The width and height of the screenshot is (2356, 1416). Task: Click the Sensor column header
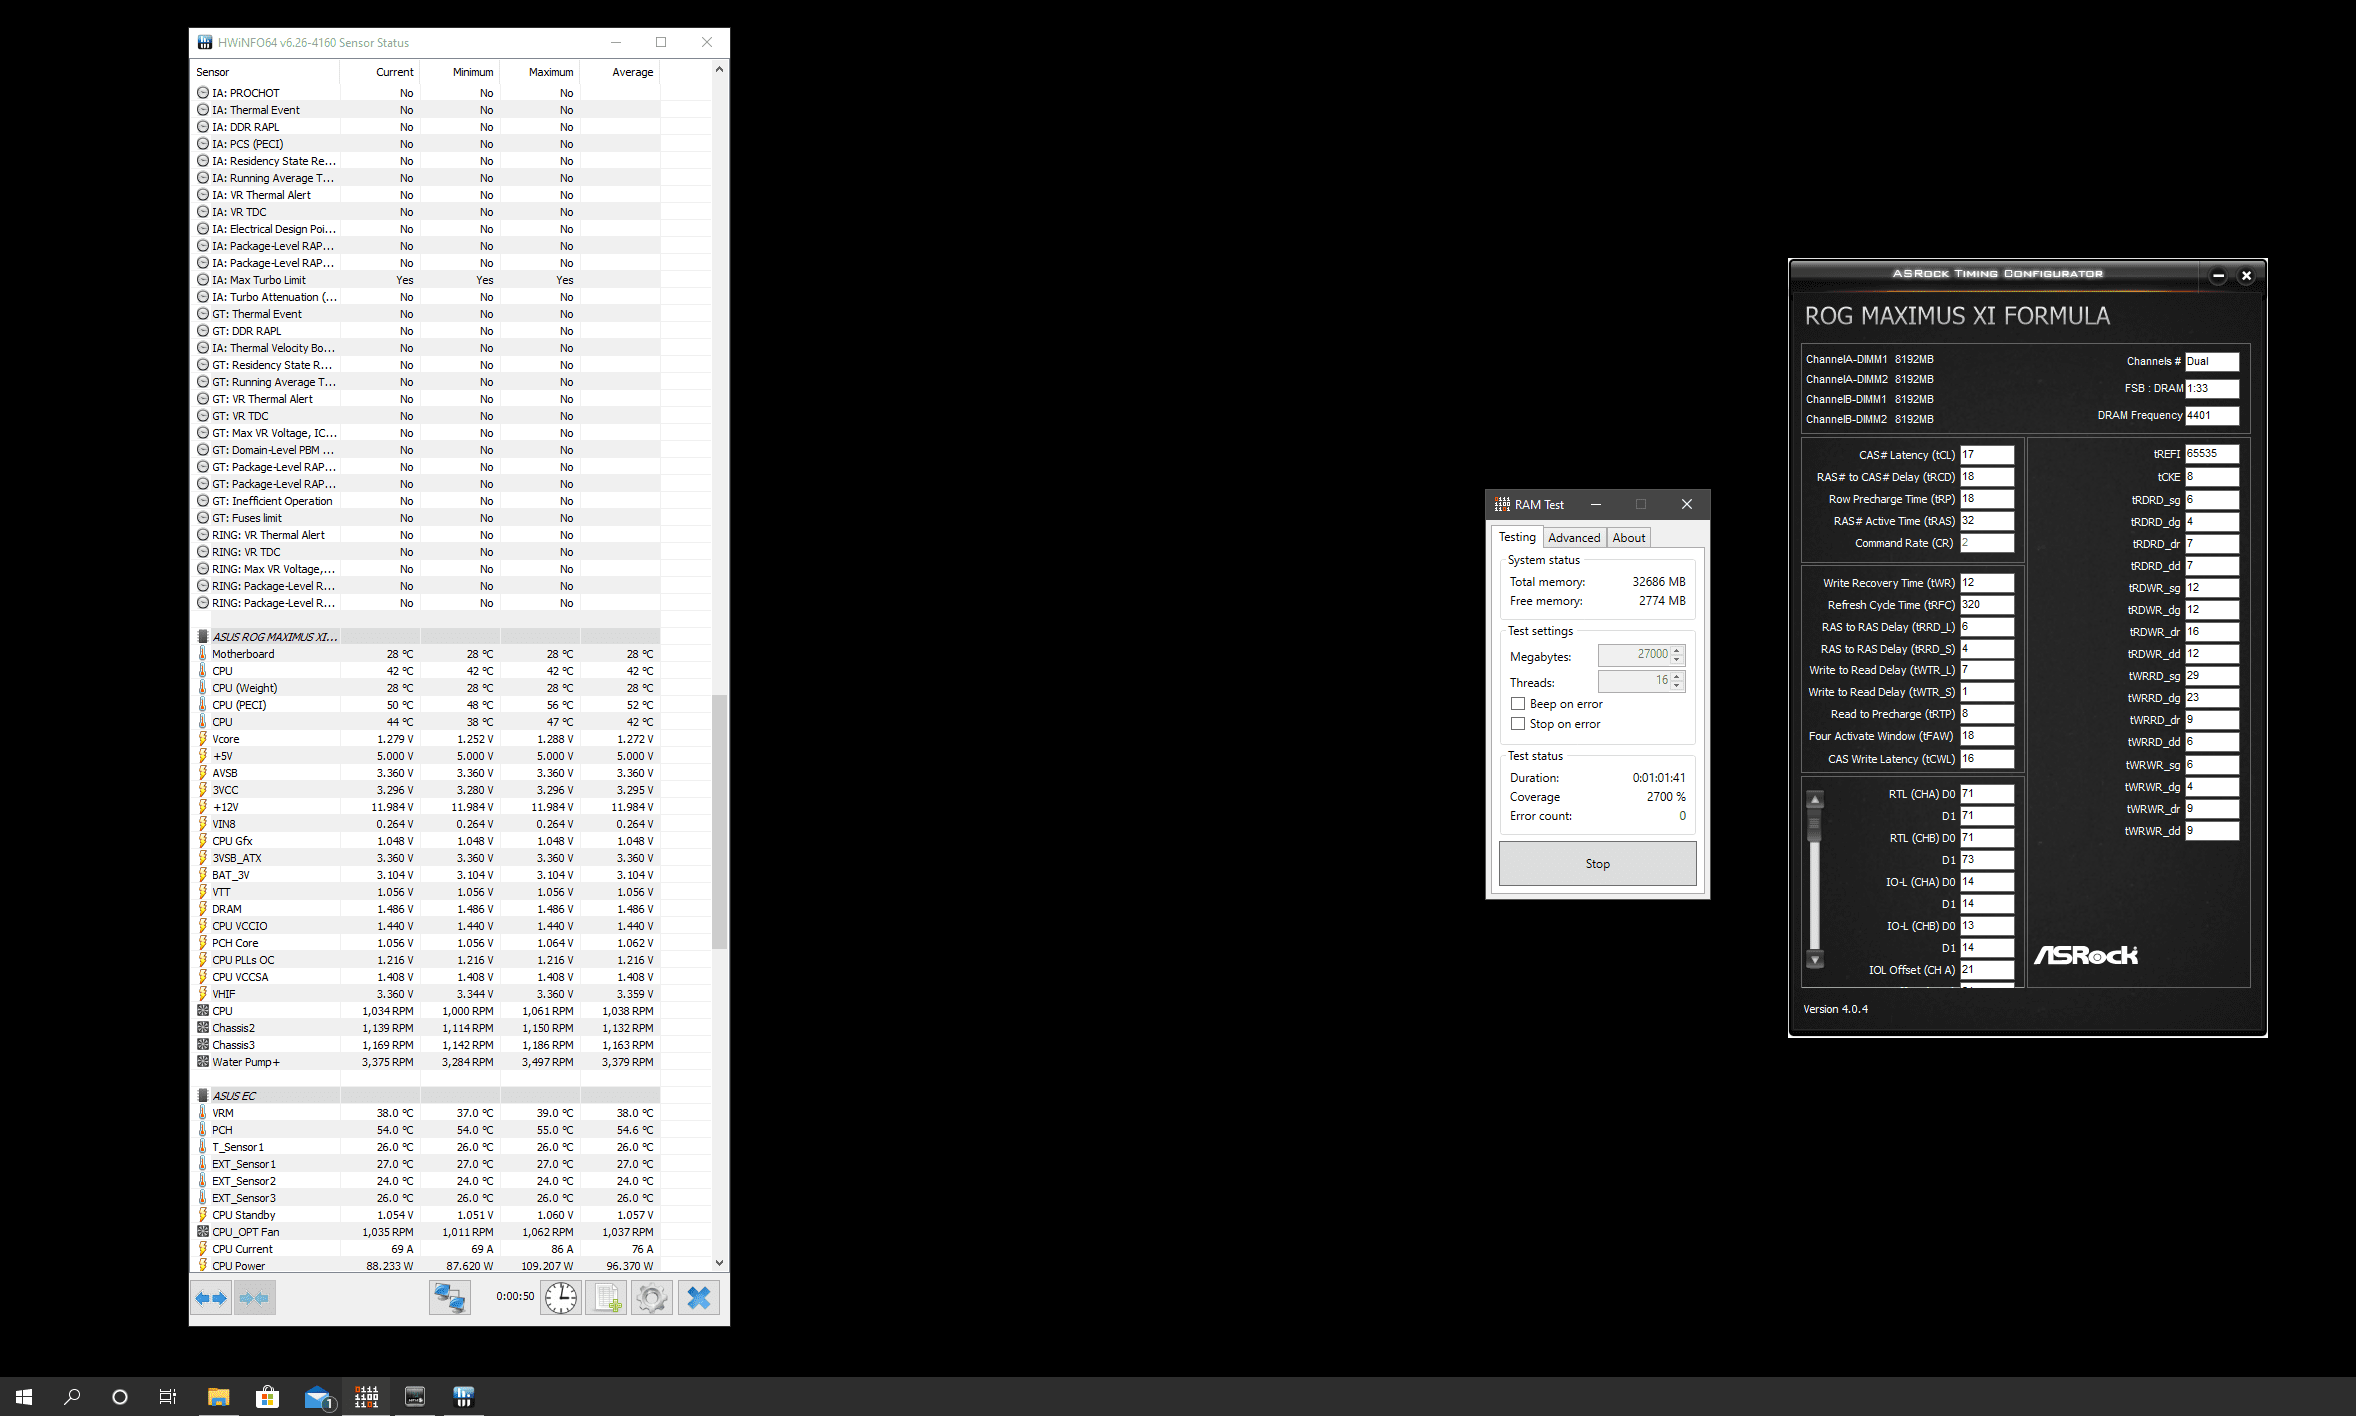point(265,72)
